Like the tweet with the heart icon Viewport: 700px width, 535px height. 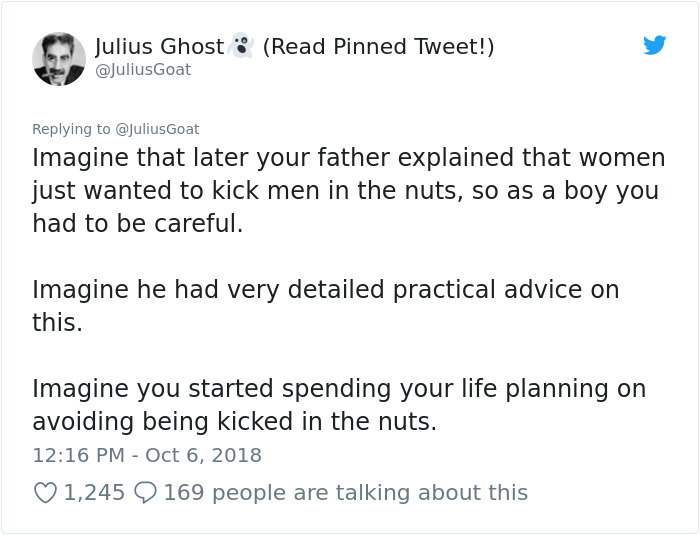pyautogui.click(x=45, y=492)
